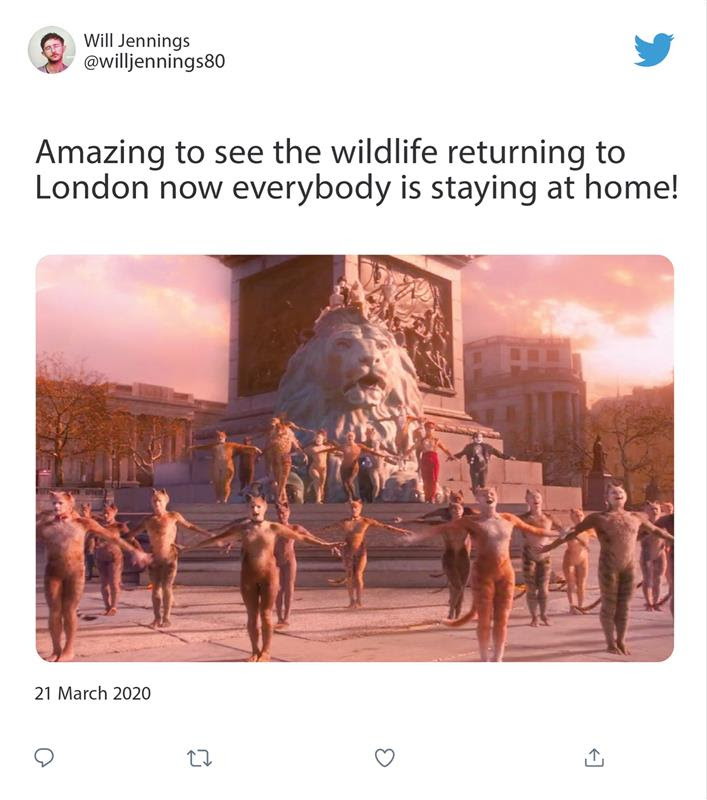Click the striped cat dancer at far right
Image resolution: width=707 pixels, height=800 pixels.
(x=615, y=566)
